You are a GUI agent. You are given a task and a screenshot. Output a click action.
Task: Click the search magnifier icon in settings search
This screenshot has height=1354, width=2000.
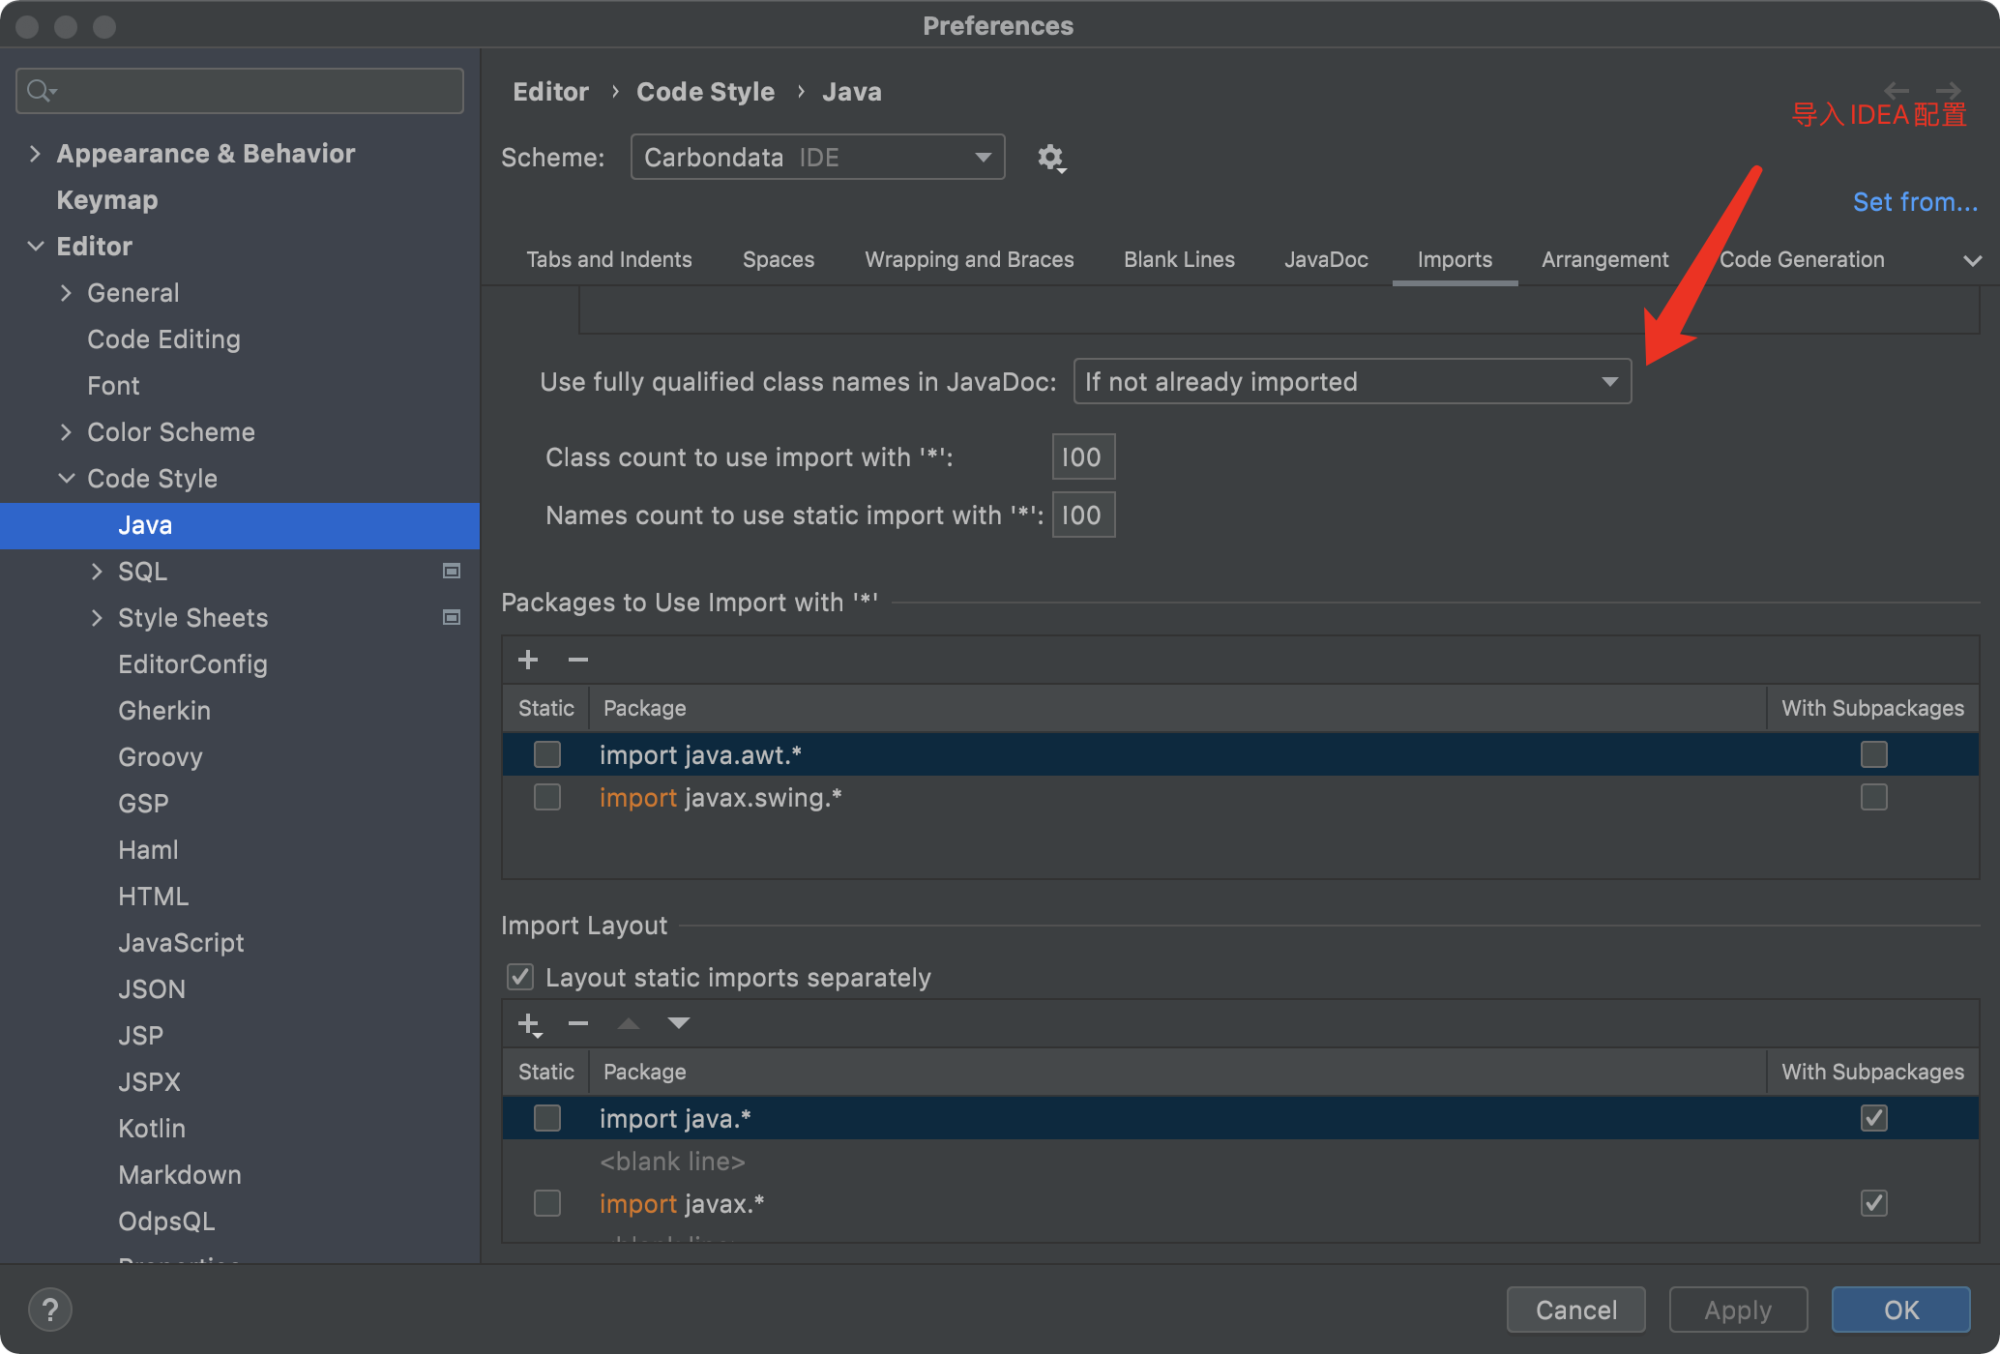41,91
